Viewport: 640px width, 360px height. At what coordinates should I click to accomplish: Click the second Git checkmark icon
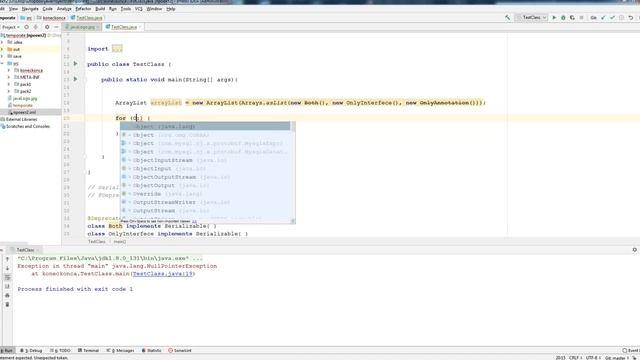point(612,18)
